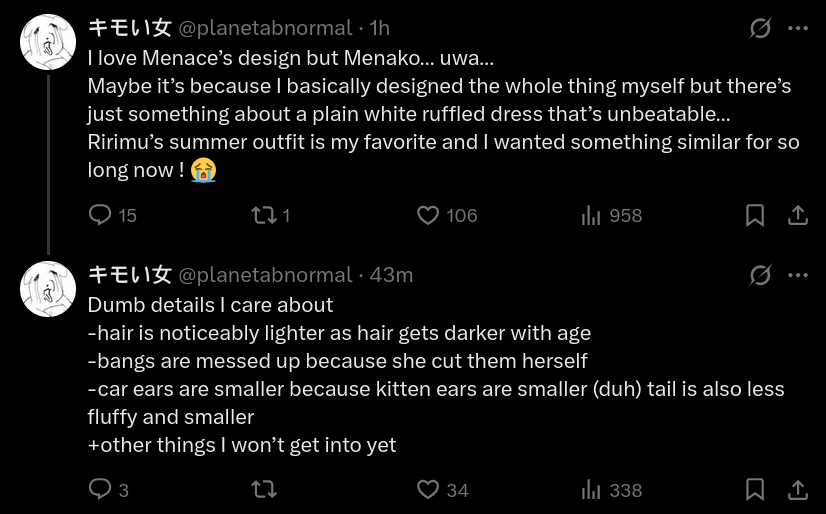
Task: Open @planetabnormal handle in first tweet
Action: tap(265, 28)
